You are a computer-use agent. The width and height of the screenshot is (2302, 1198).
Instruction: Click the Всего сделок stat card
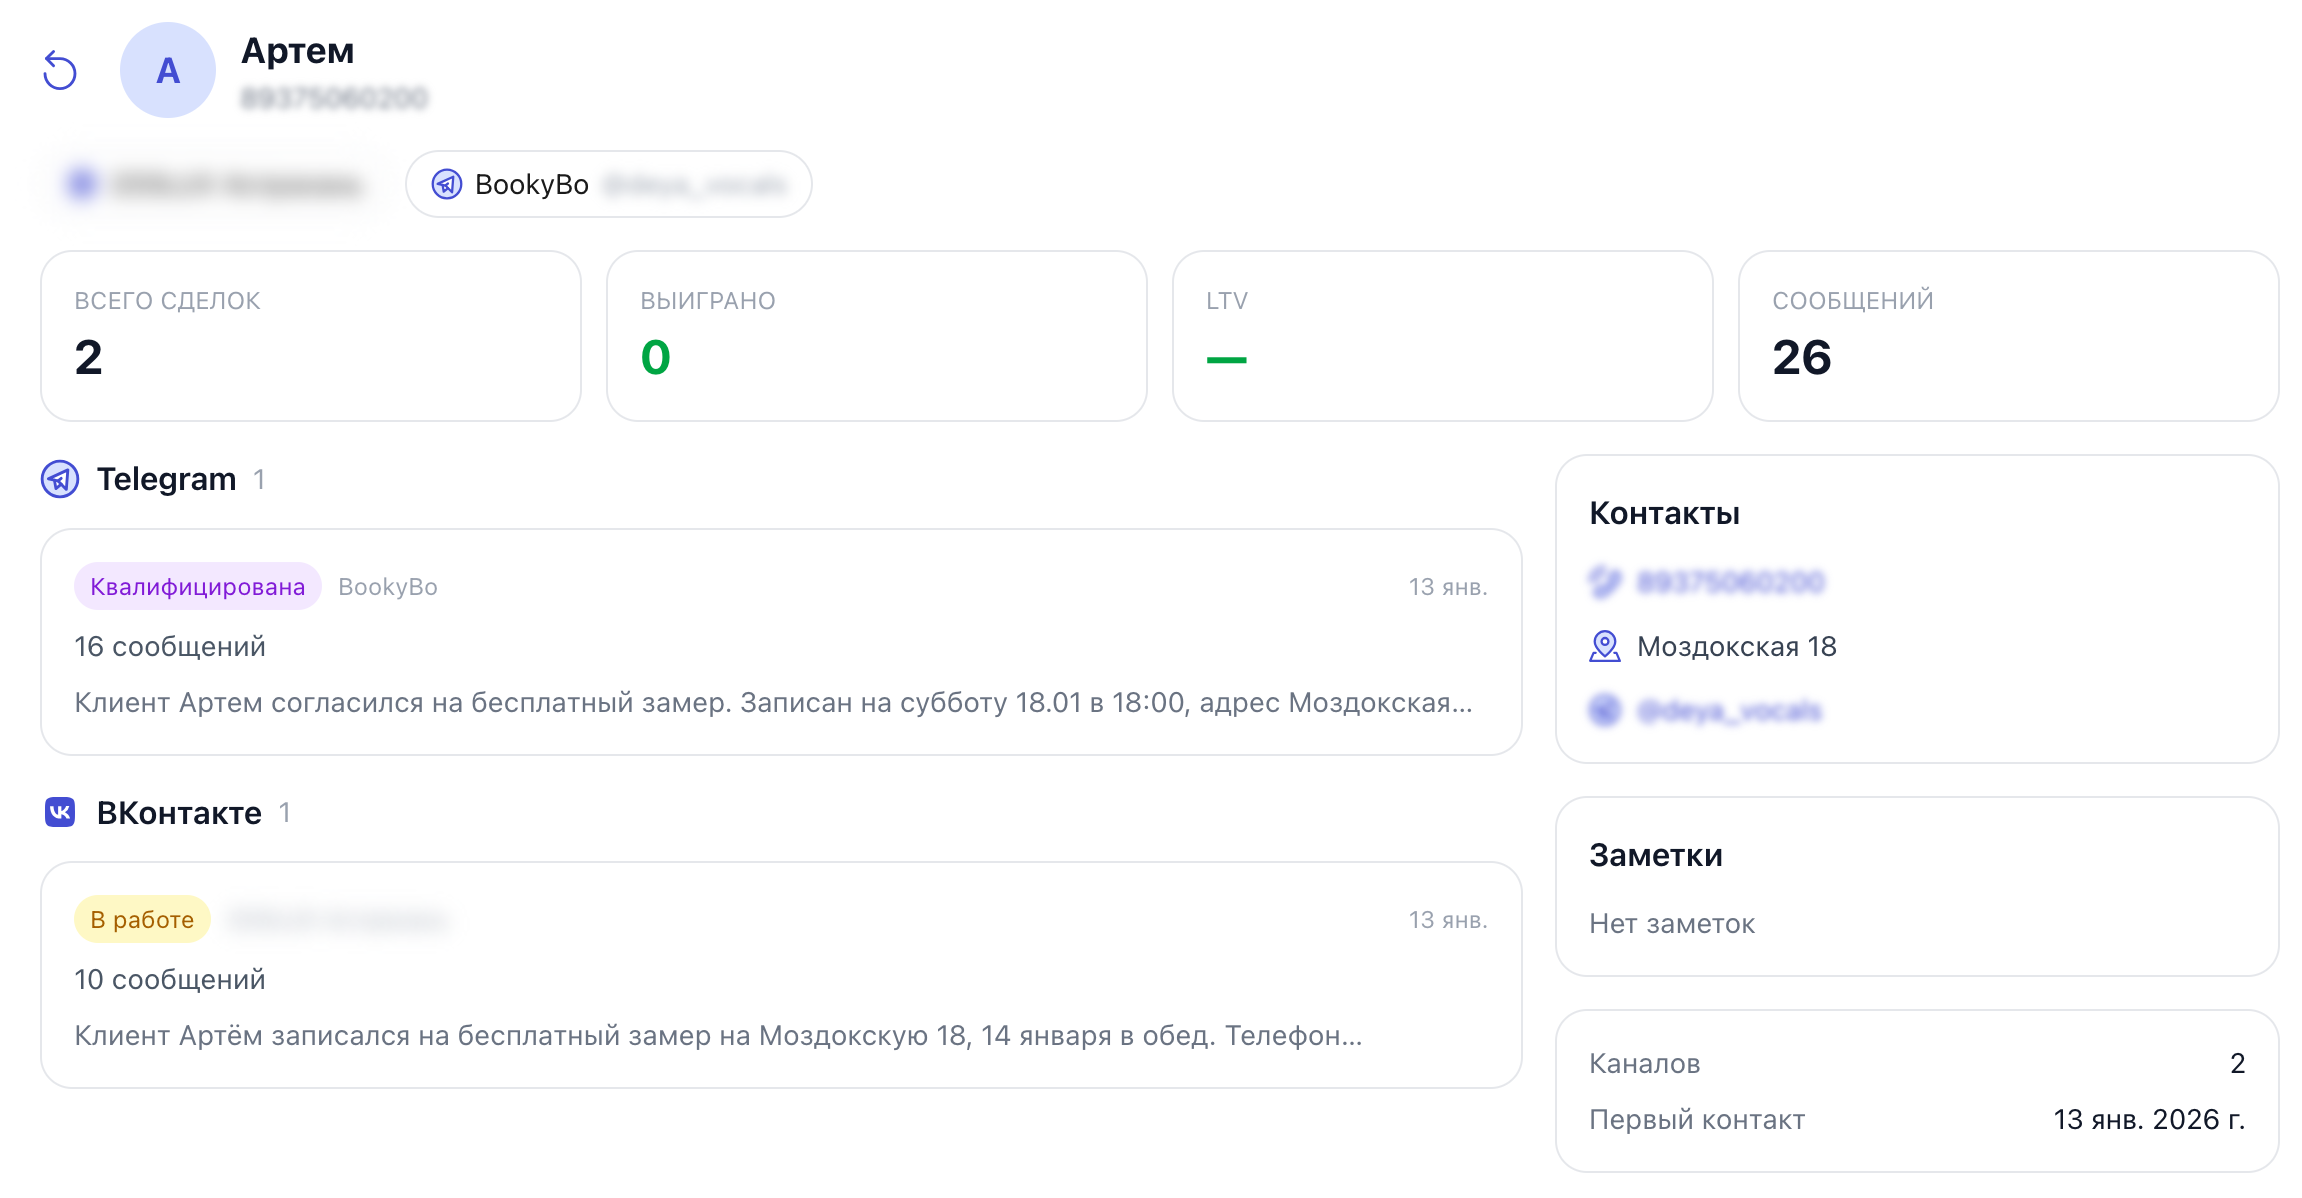click(x=310, y=336)
